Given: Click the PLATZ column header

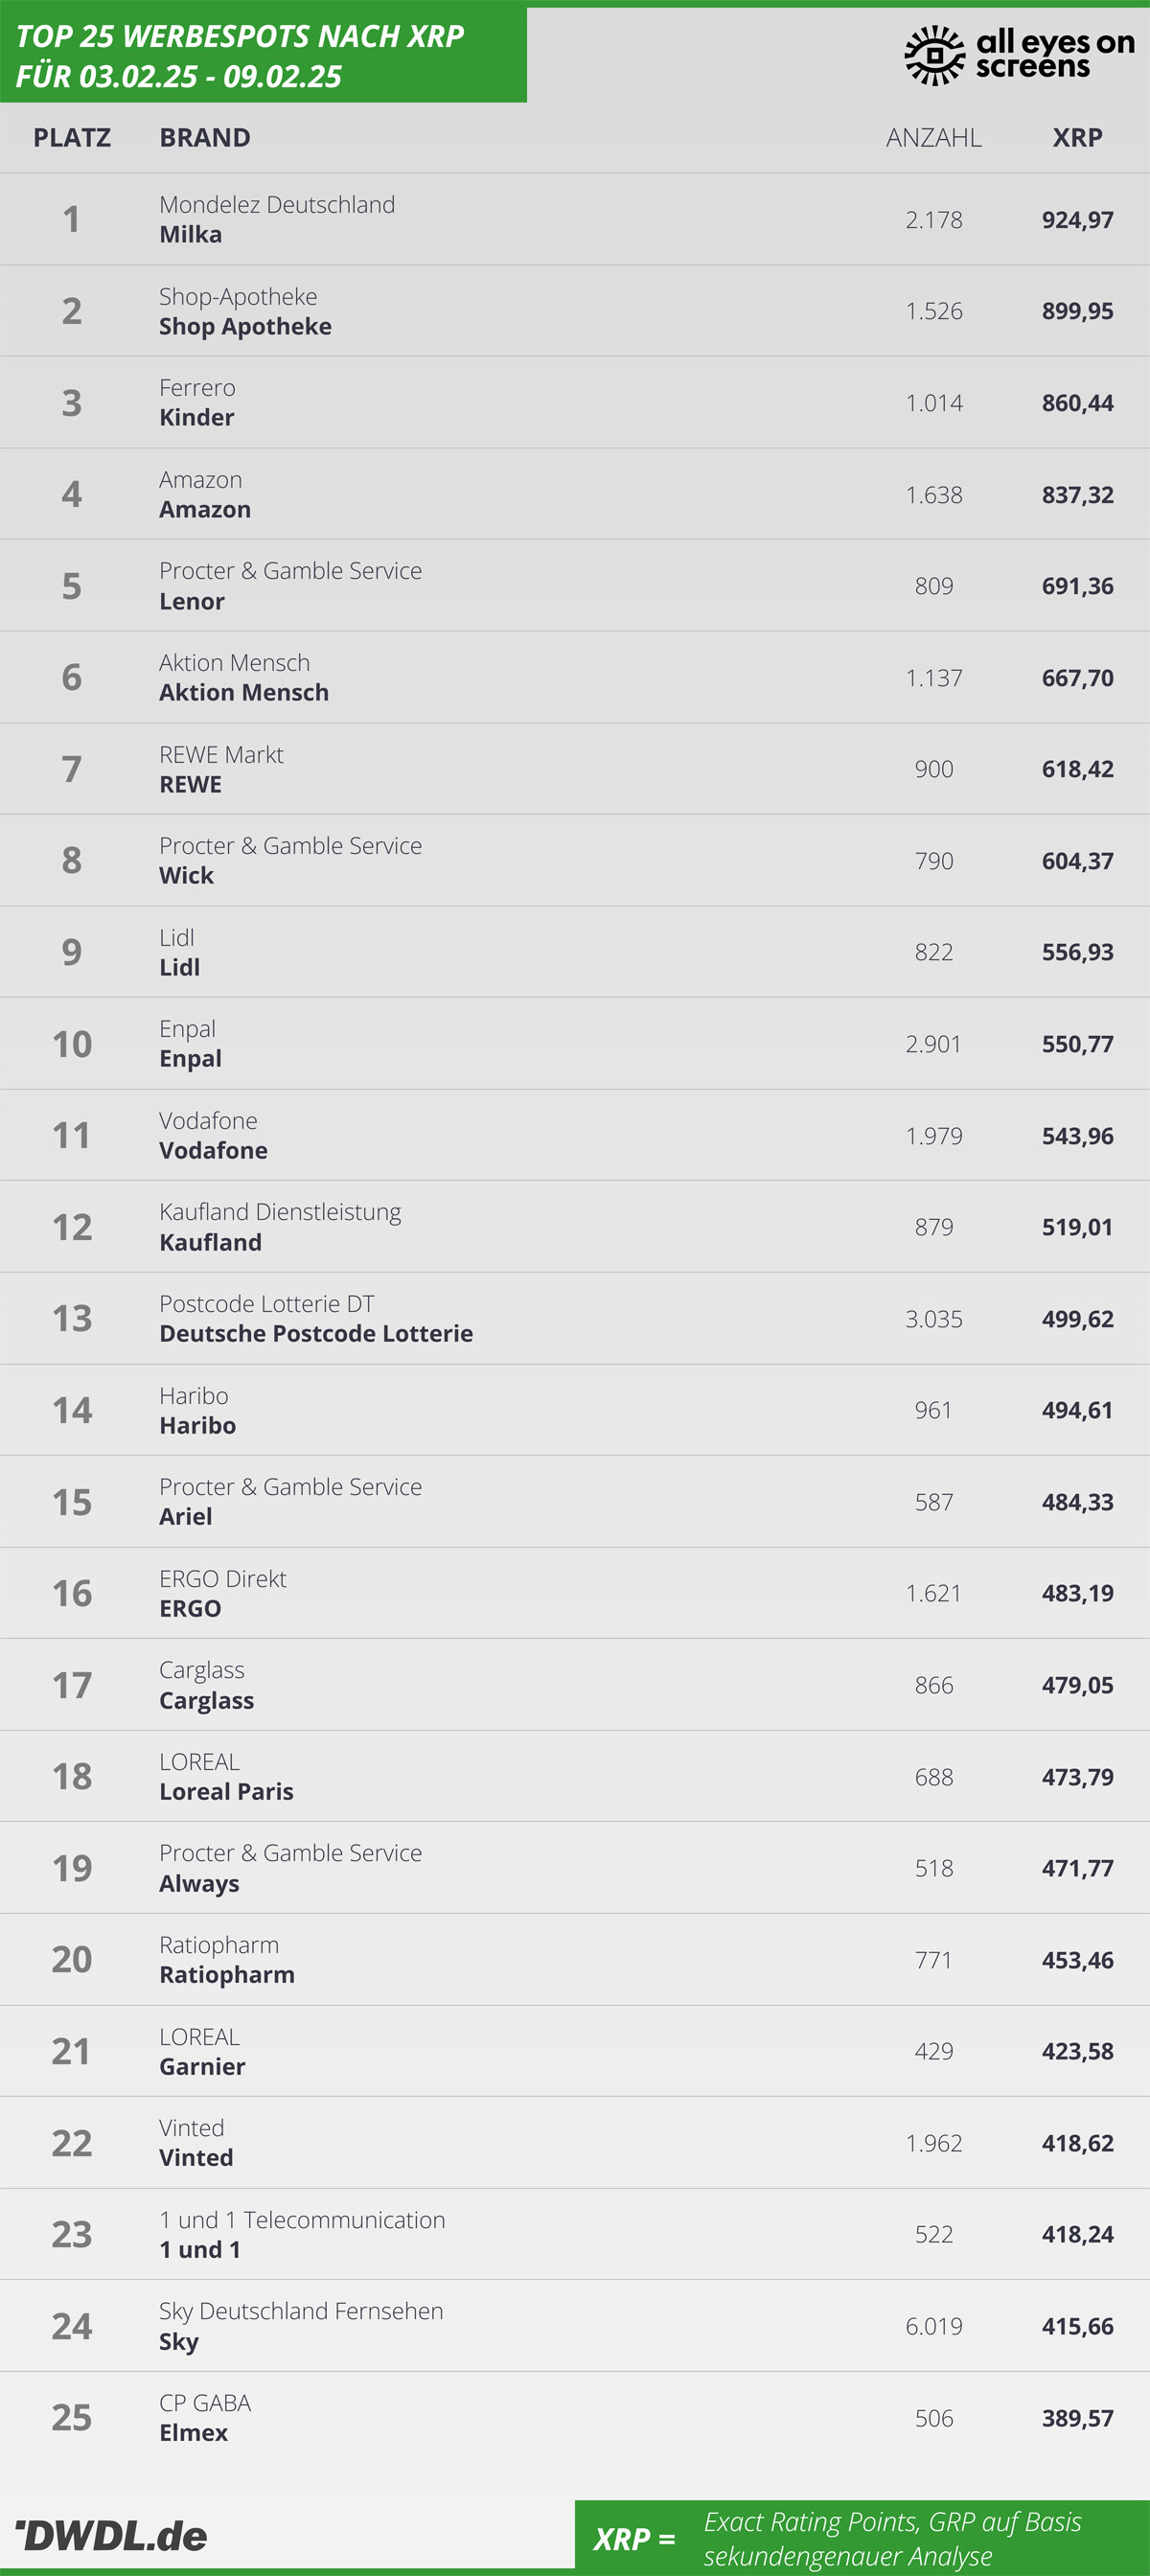Looking at the screenshot, I should (x=72, y=137).
